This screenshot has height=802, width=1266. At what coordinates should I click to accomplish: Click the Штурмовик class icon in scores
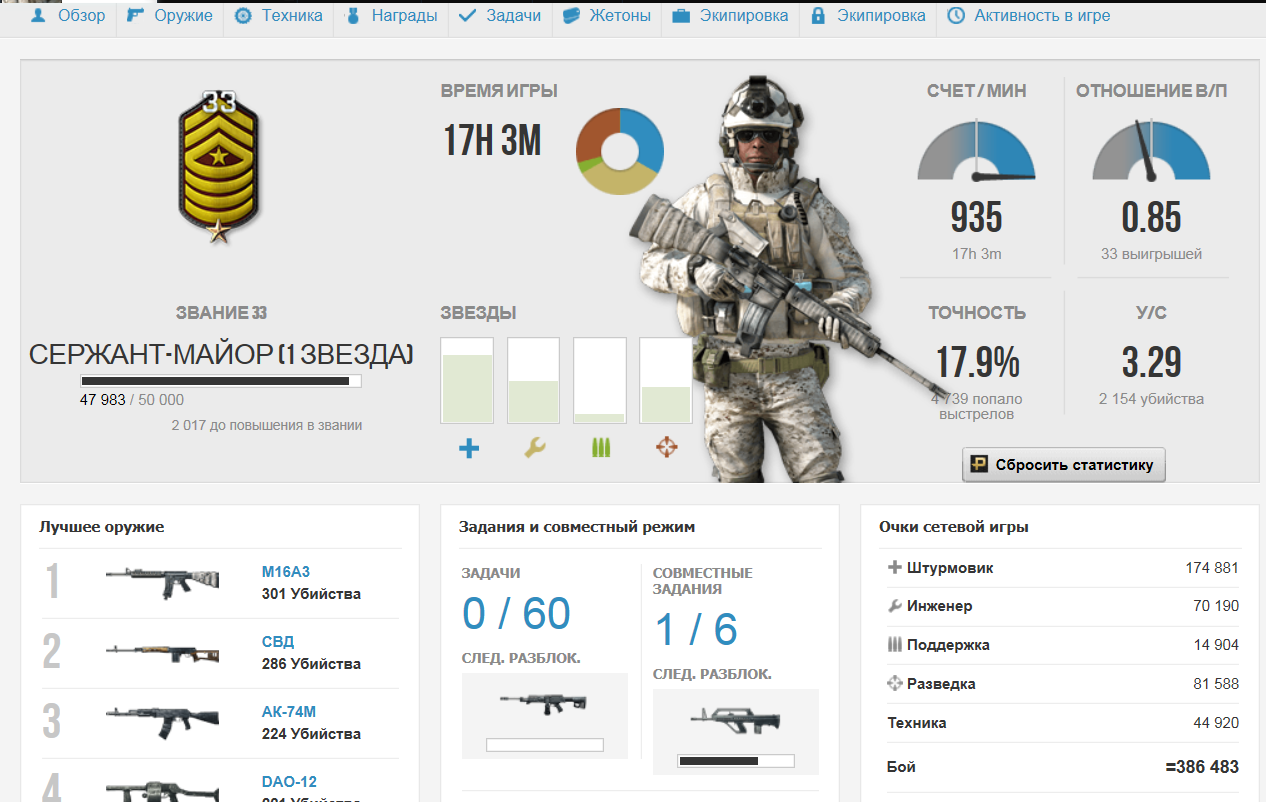(894, 568)
